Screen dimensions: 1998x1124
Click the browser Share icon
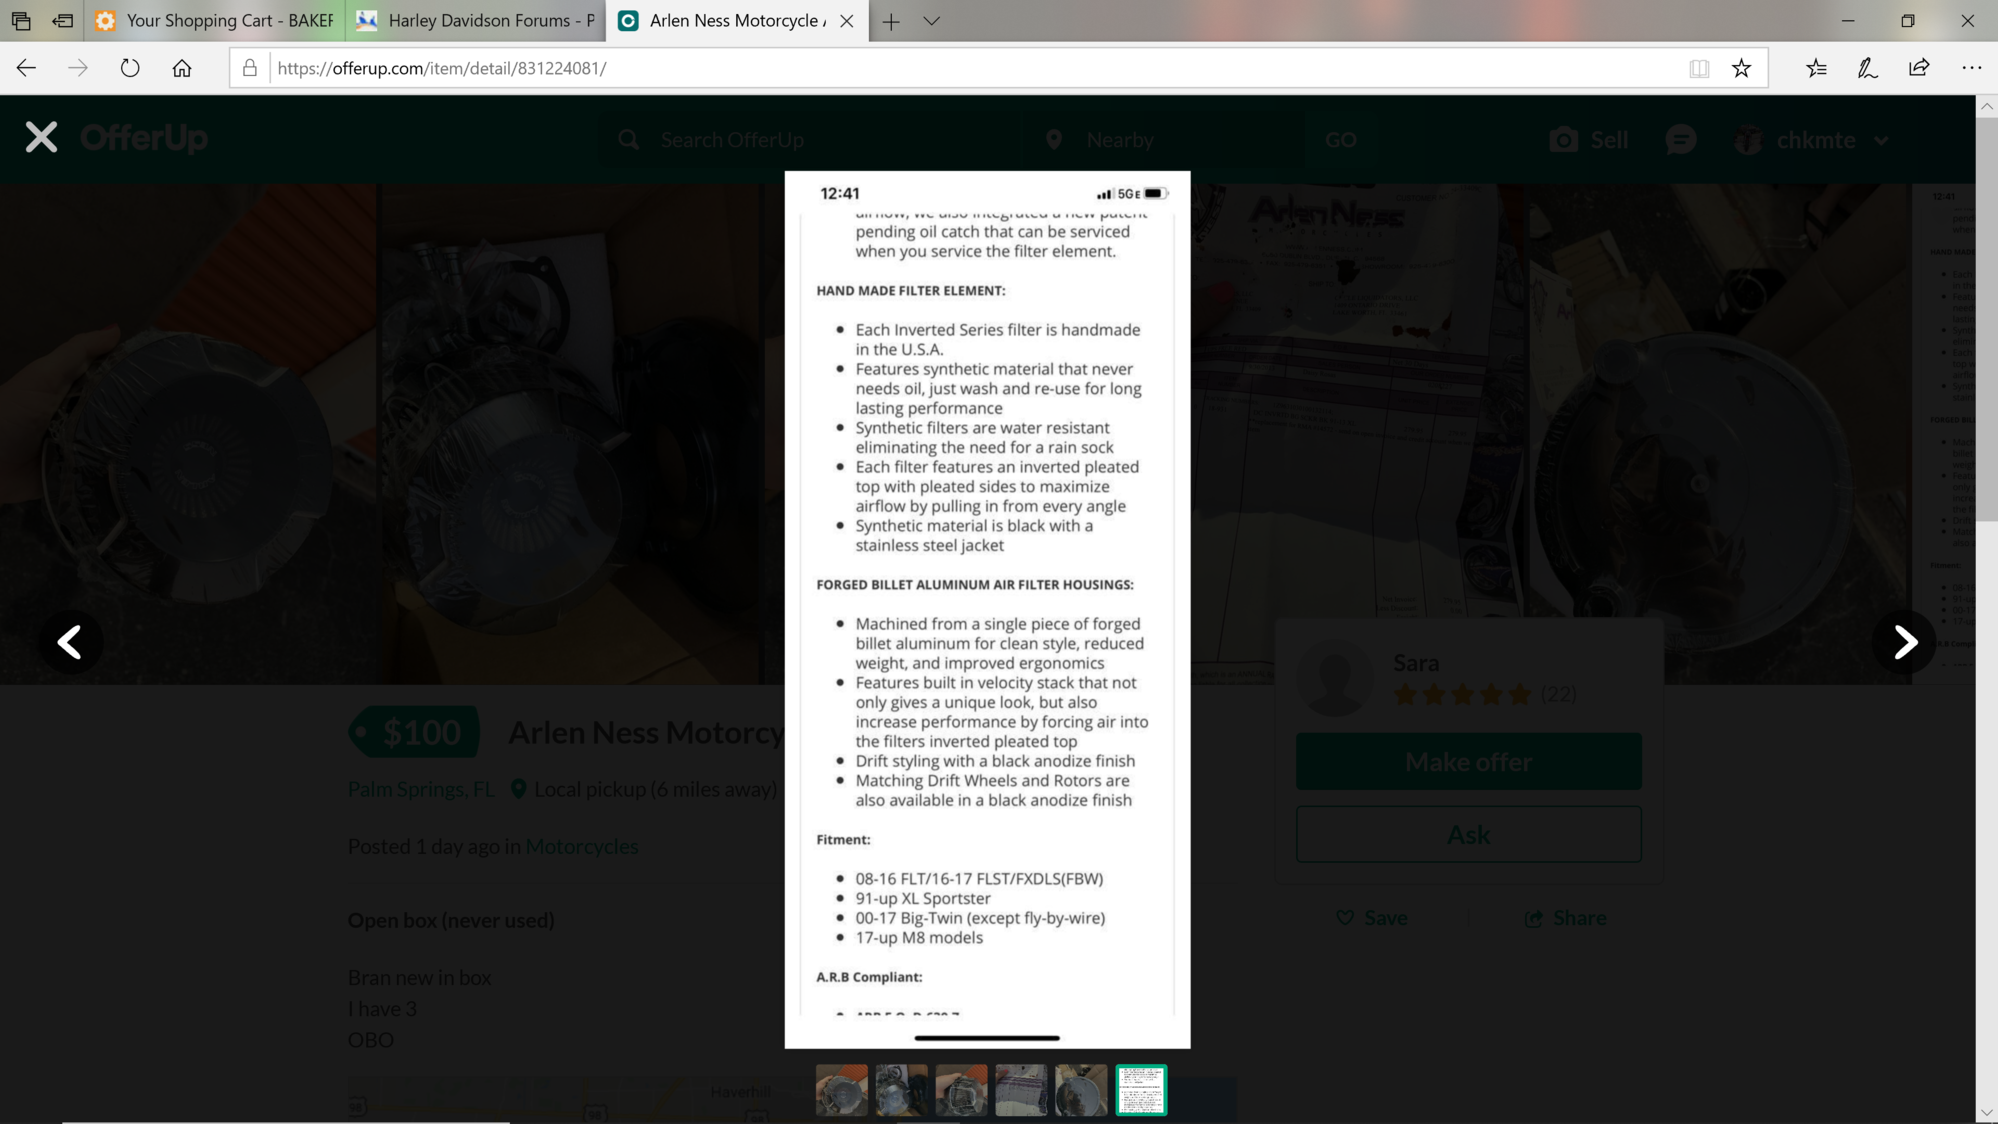tap(1919, 68)
